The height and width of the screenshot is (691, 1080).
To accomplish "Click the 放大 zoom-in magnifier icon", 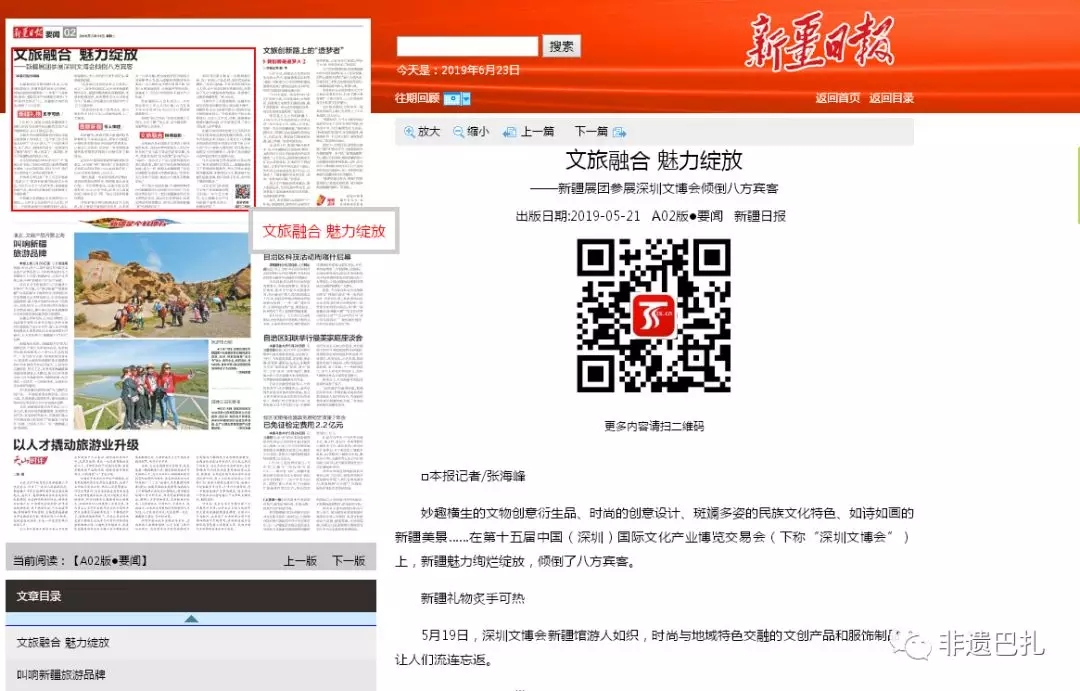I will [x=409, y=132].
